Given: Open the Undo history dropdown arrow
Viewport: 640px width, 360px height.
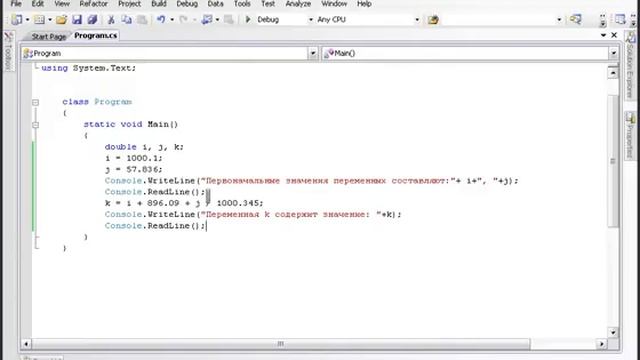Looking at the screenshot, I should 172,20.
